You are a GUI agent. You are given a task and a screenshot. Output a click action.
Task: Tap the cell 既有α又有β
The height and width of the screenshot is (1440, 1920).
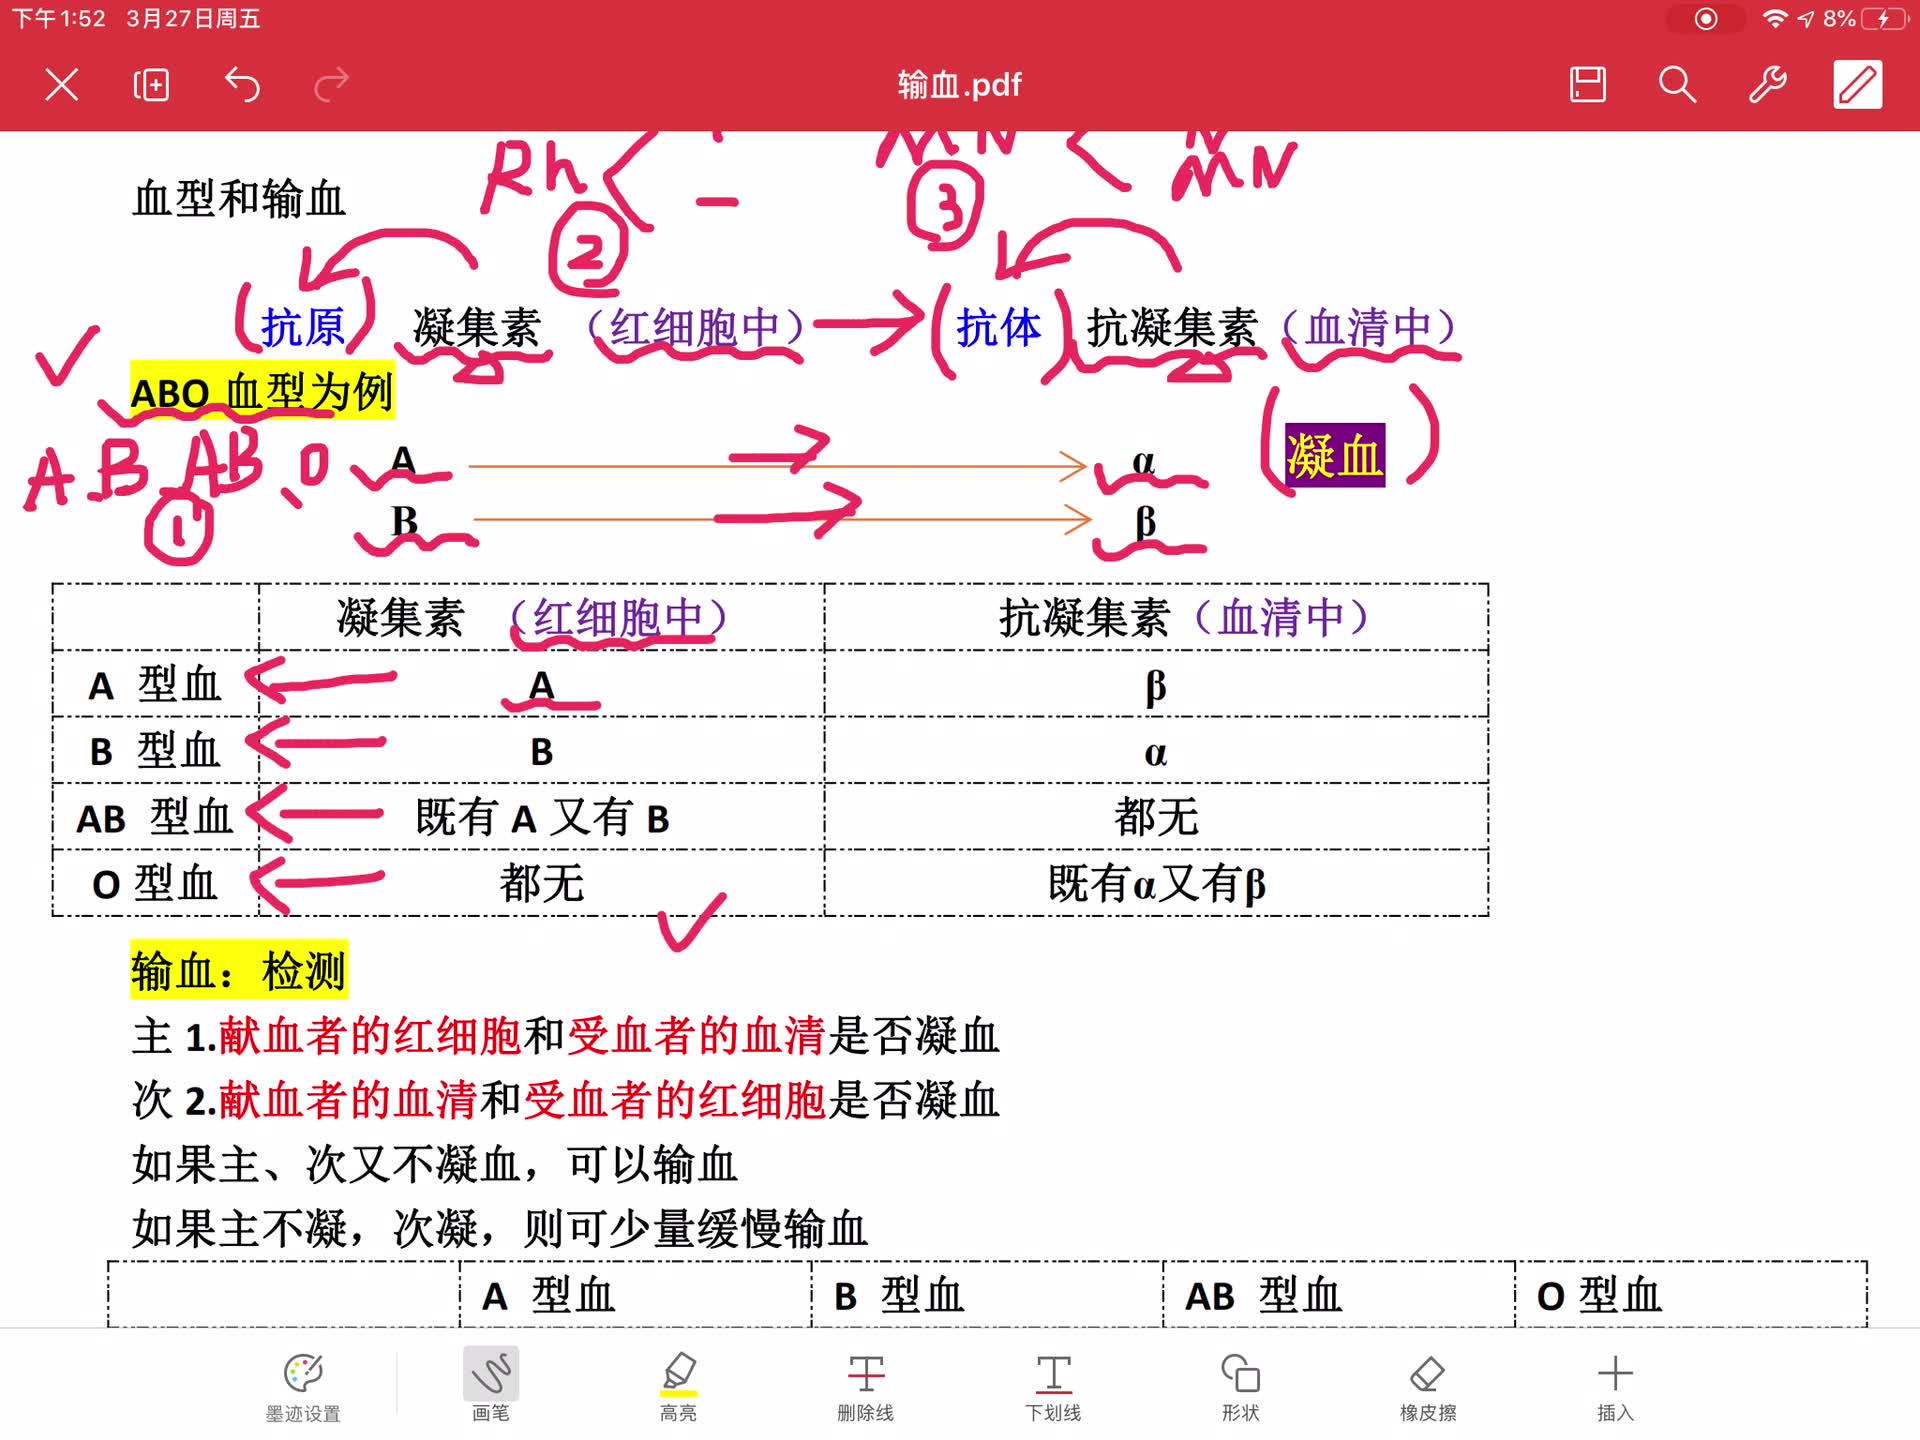(x=1157, y=884)
